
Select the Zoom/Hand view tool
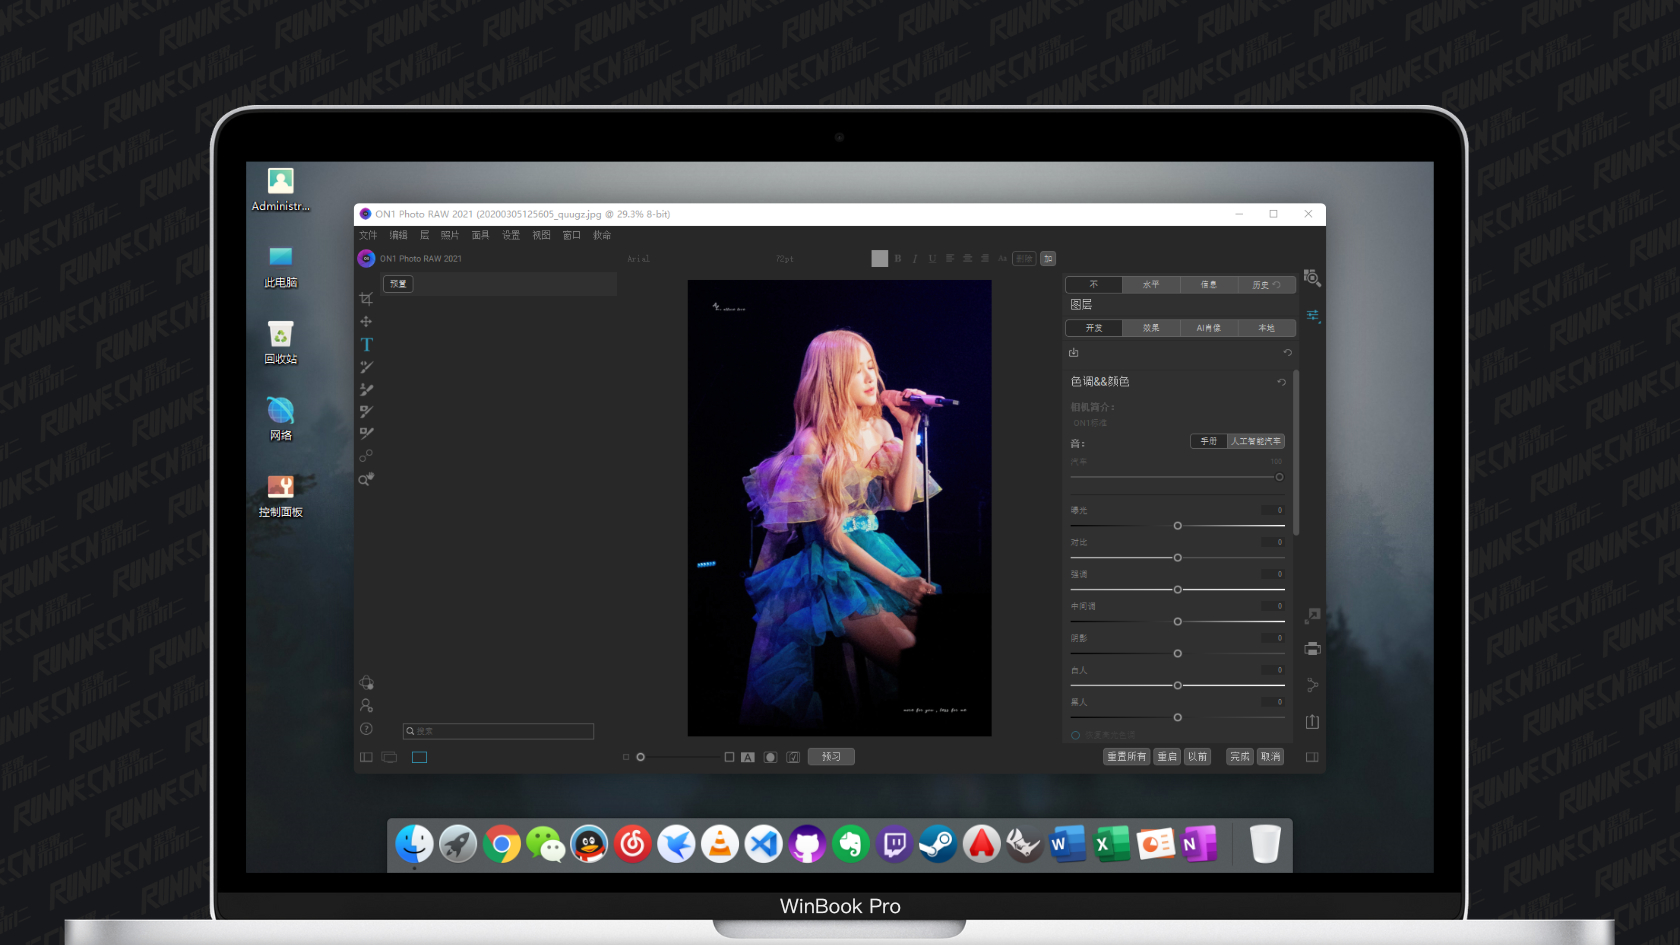[366, 479]
